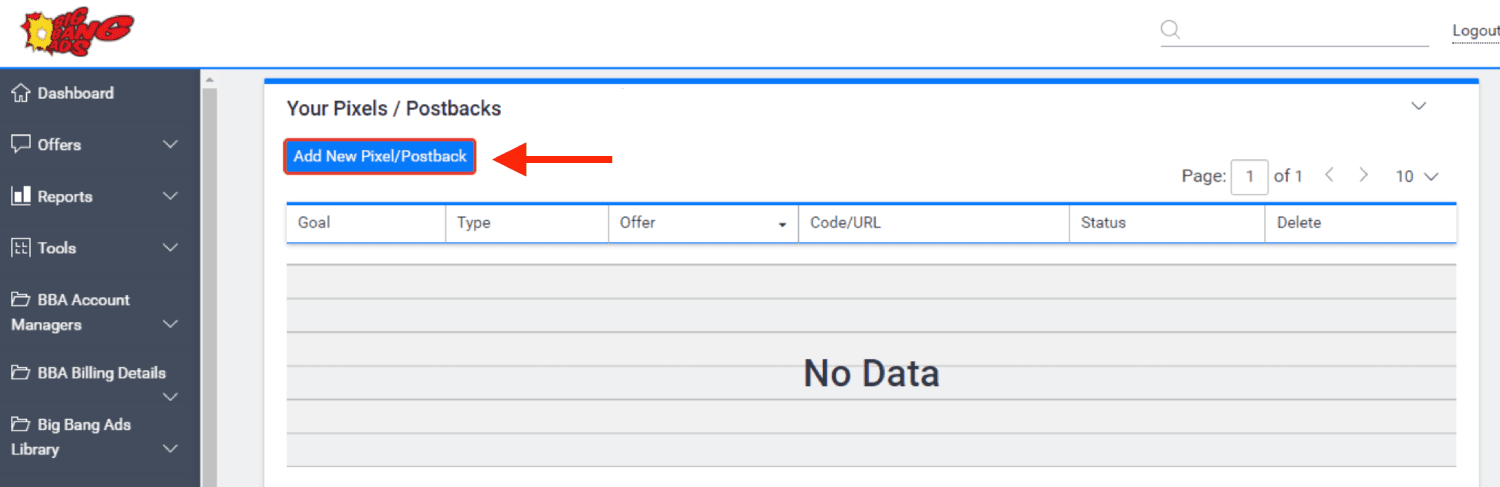
Task: Click the Offers speech bubble icon
Action: 20,144
